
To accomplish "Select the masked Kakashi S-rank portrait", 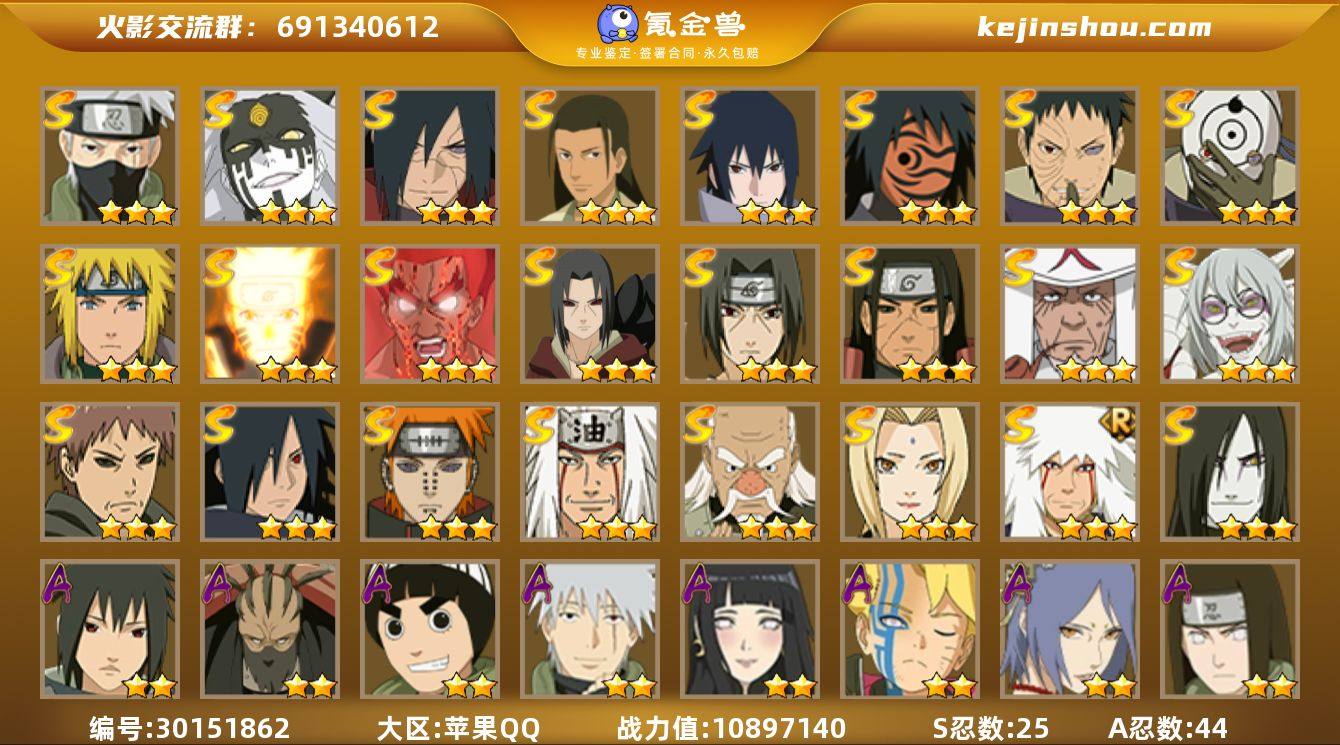I will 110,156.
